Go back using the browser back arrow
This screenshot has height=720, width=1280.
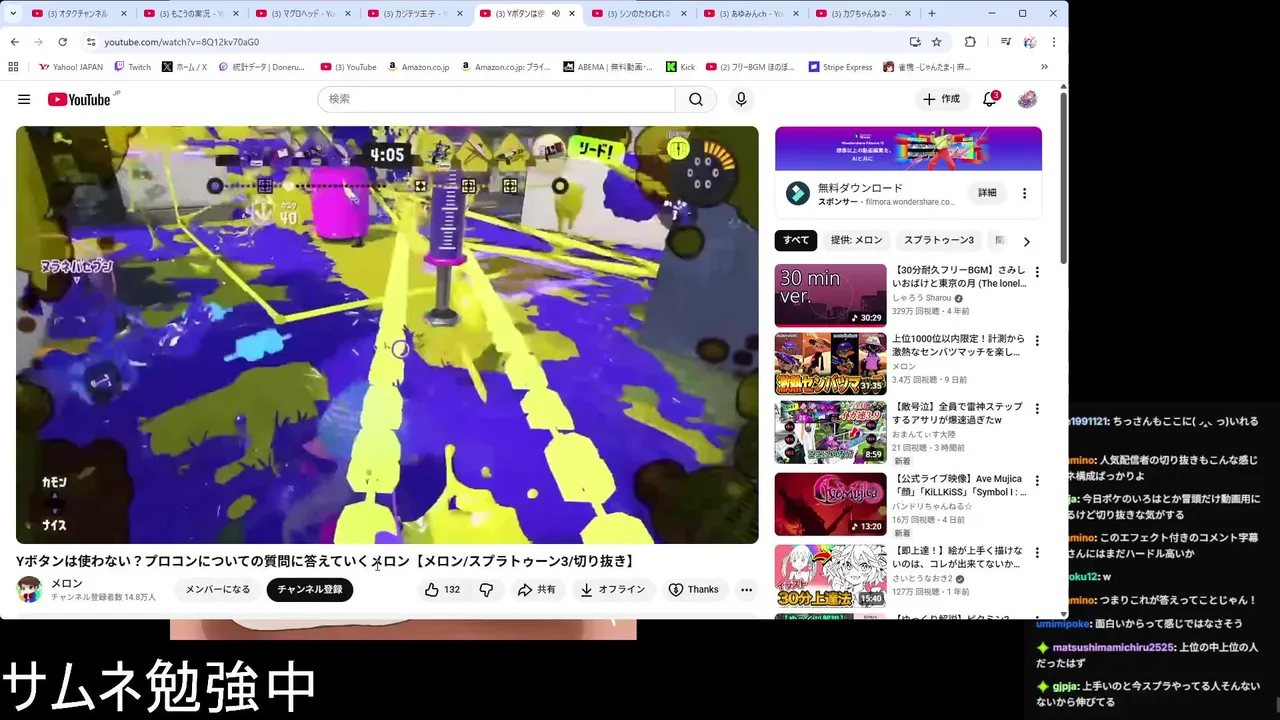tap(15, 42)
